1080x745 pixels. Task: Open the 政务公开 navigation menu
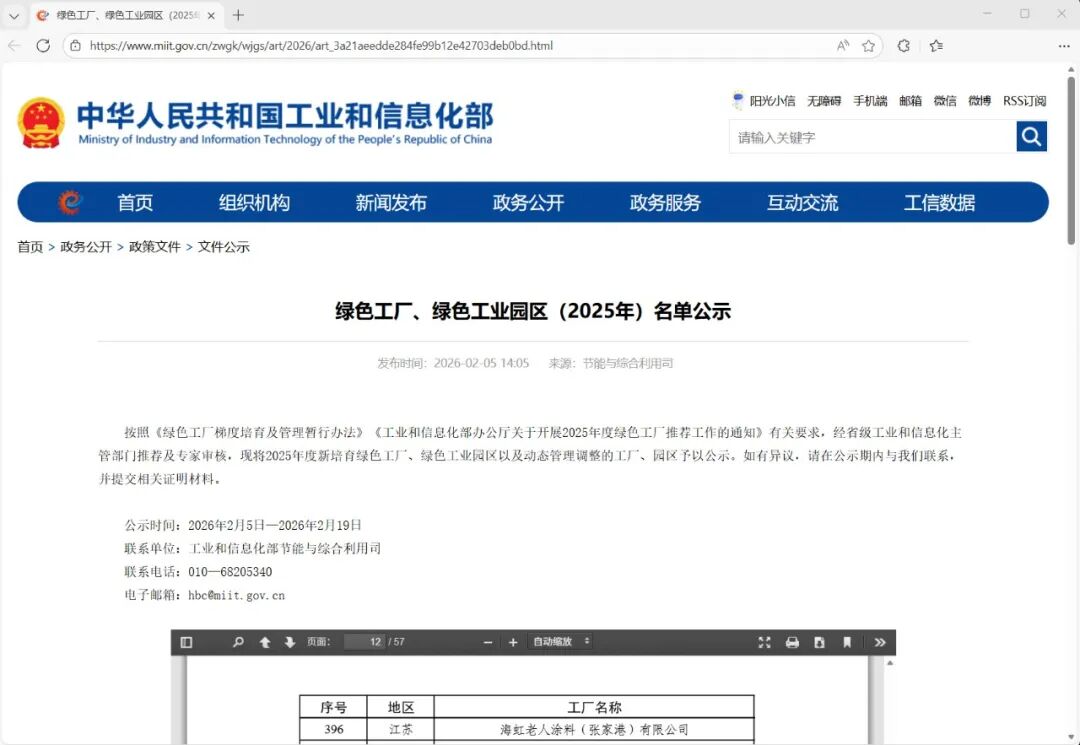(528, 203)
